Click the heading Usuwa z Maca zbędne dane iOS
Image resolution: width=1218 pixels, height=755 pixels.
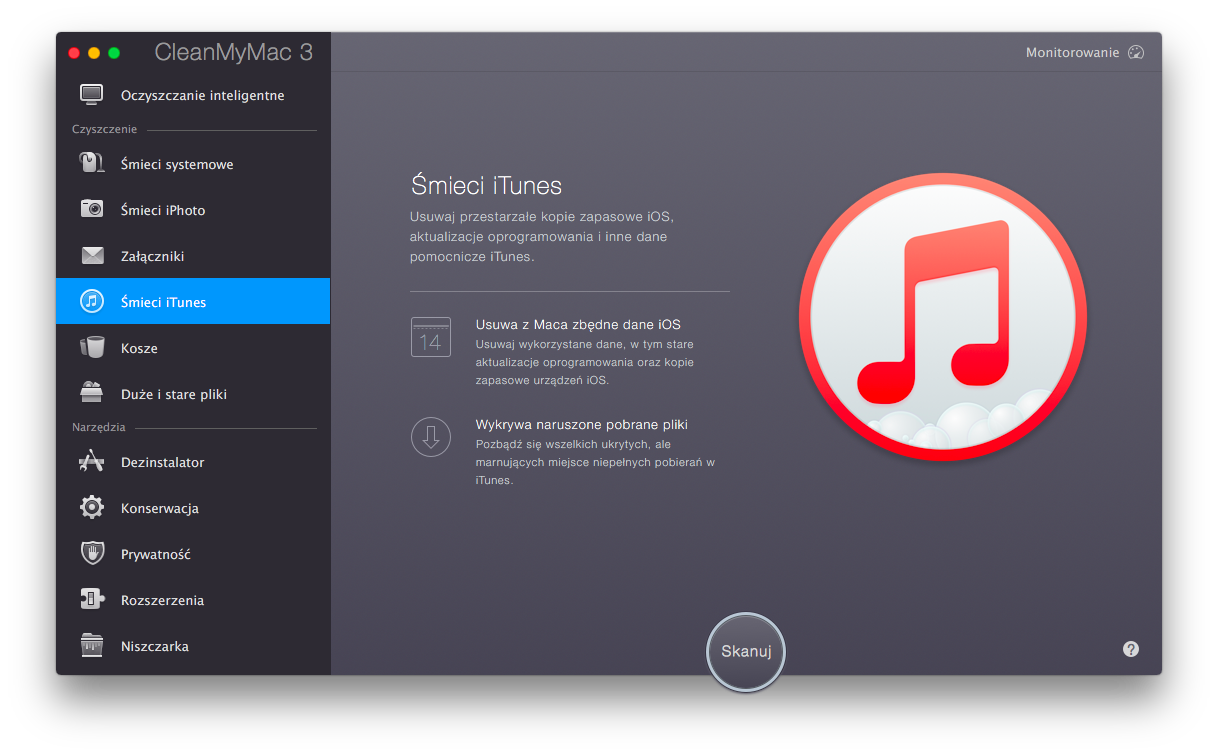578,324
